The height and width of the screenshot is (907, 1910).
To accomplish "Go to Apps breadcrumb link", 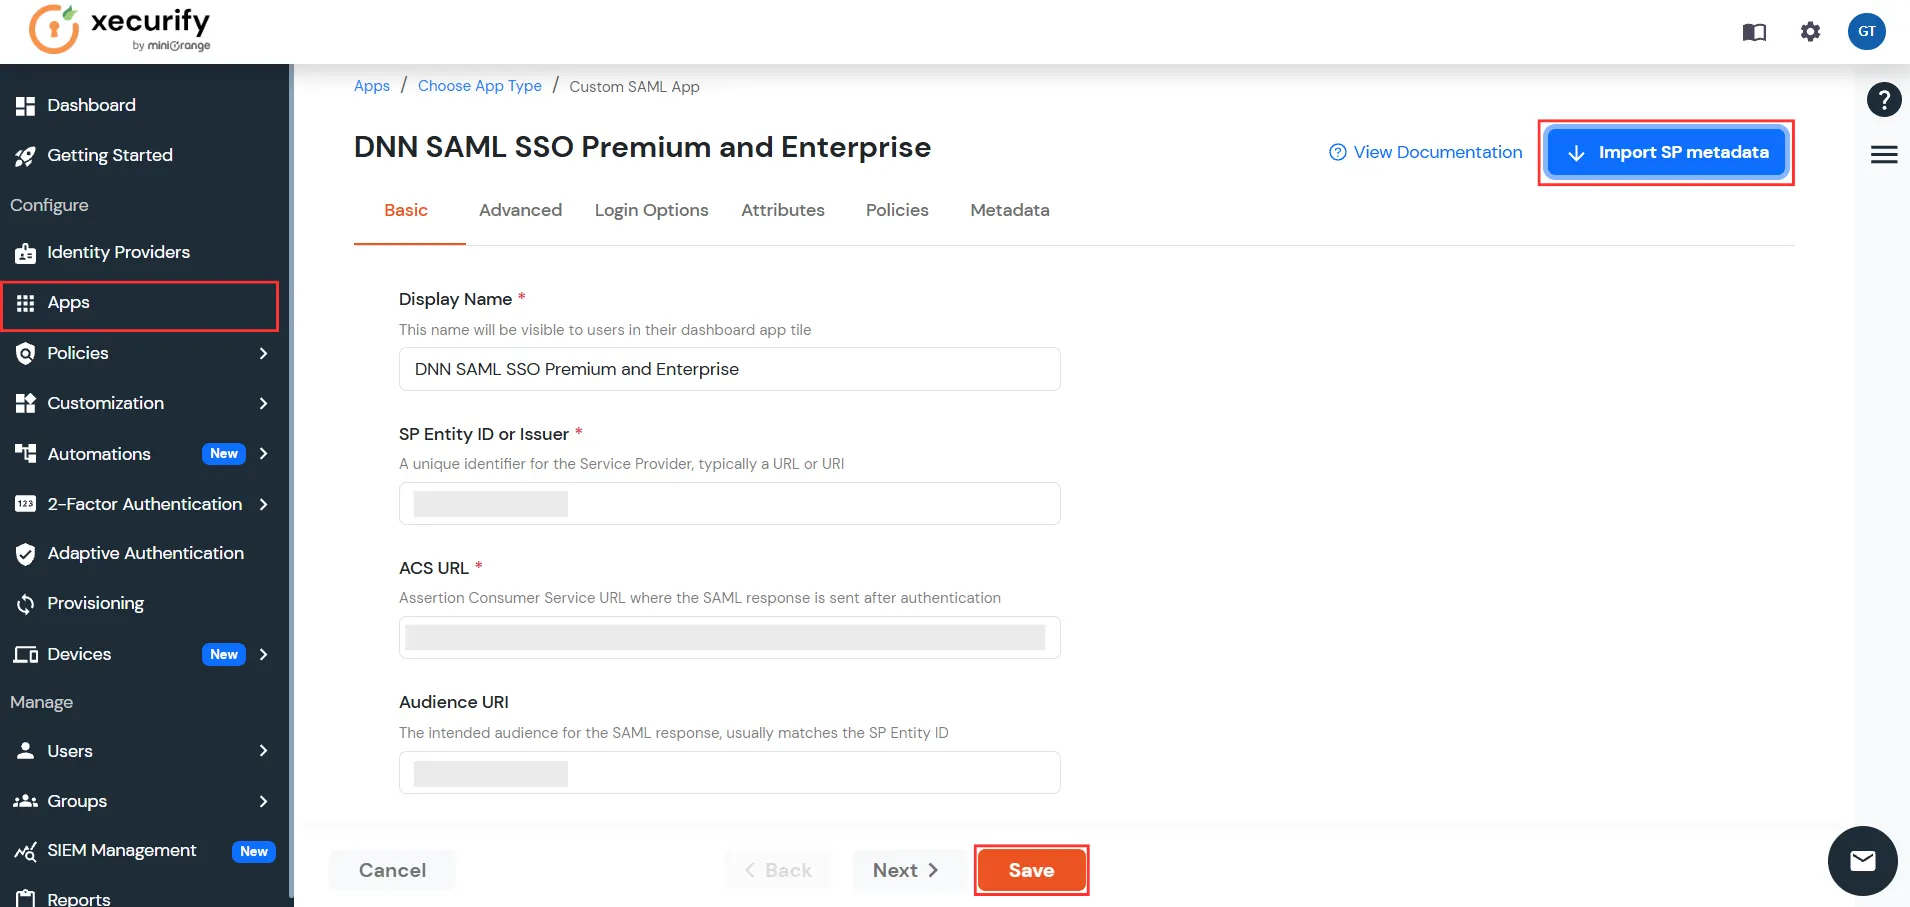I will tap(372, 86).
